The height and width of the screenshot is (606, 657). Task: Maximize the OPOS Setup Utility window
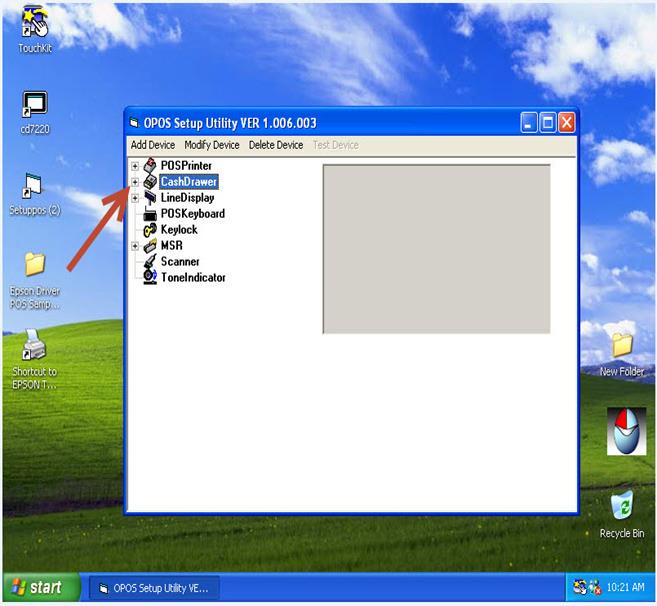pos(548,123)
